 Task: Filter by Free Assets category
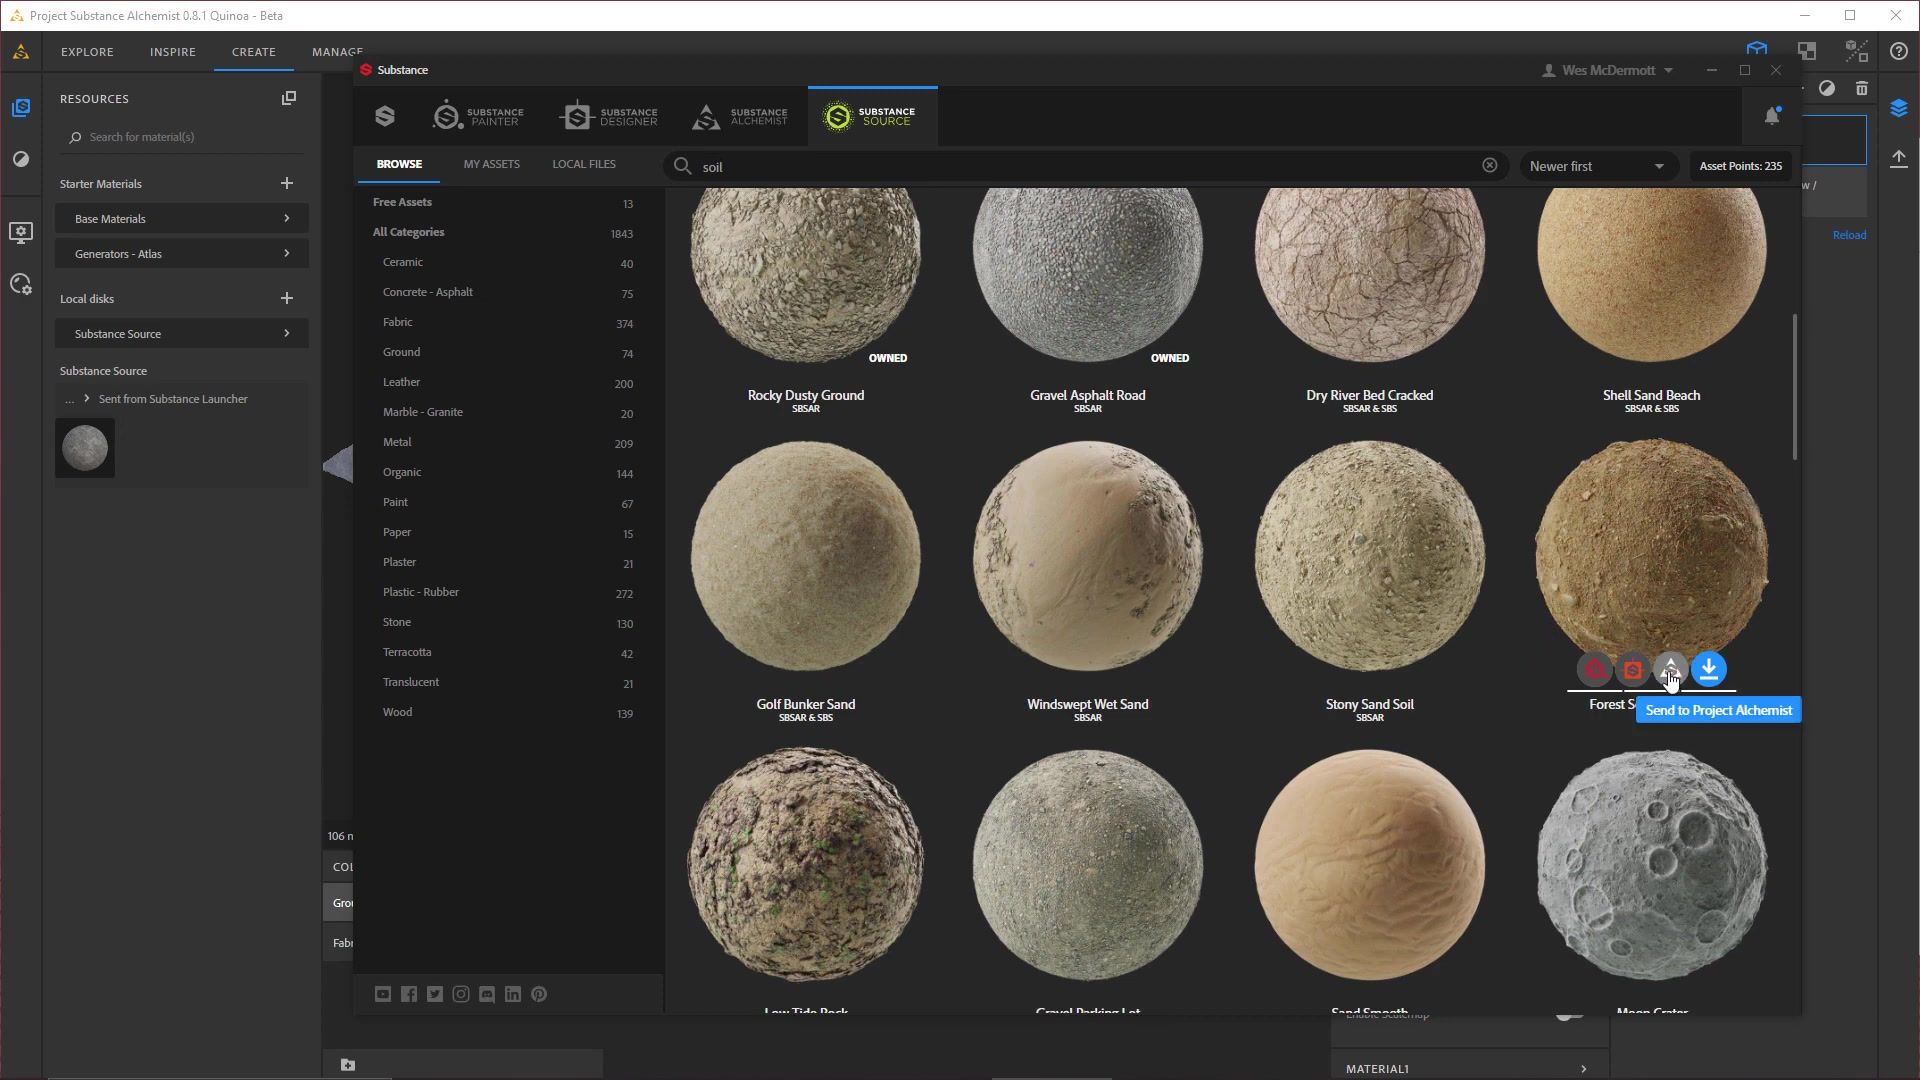(402, 202)
